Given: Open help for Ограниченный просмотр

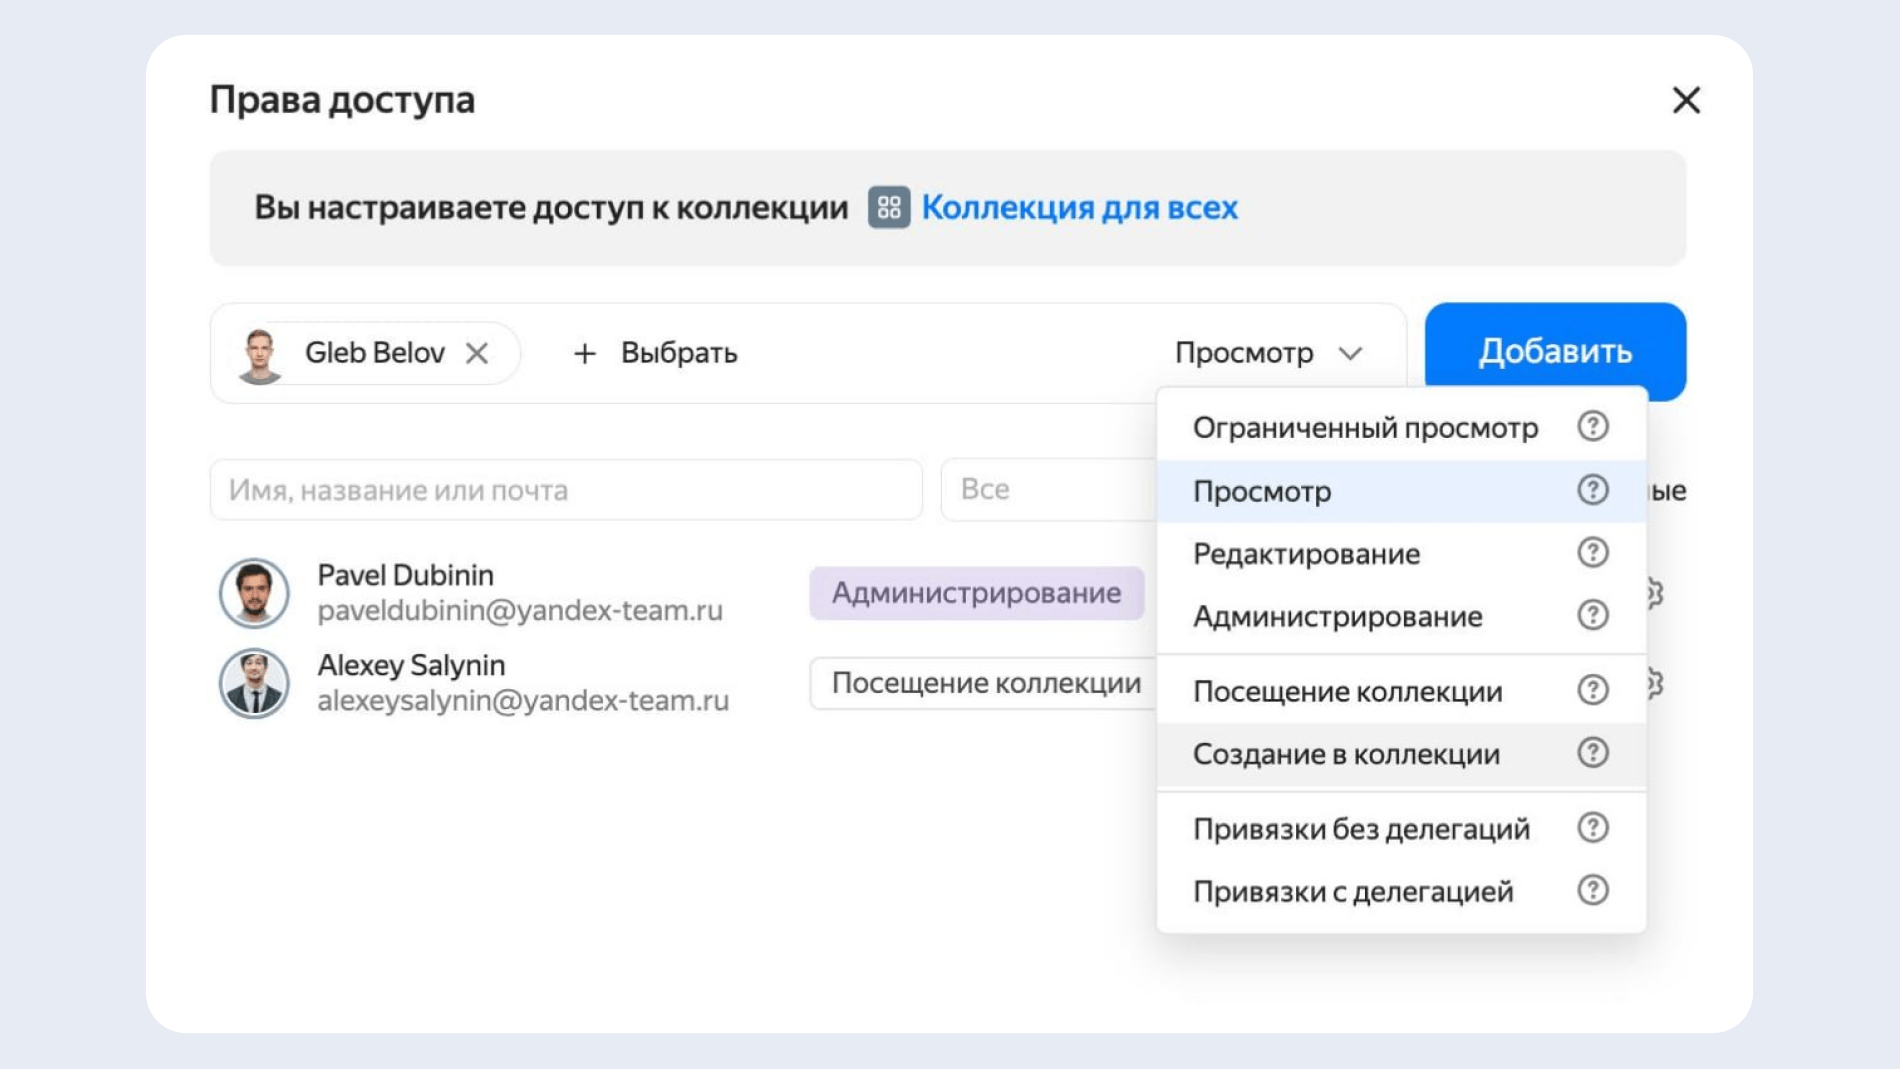Looking at the screenshot, I should (x=1592, y=427).
